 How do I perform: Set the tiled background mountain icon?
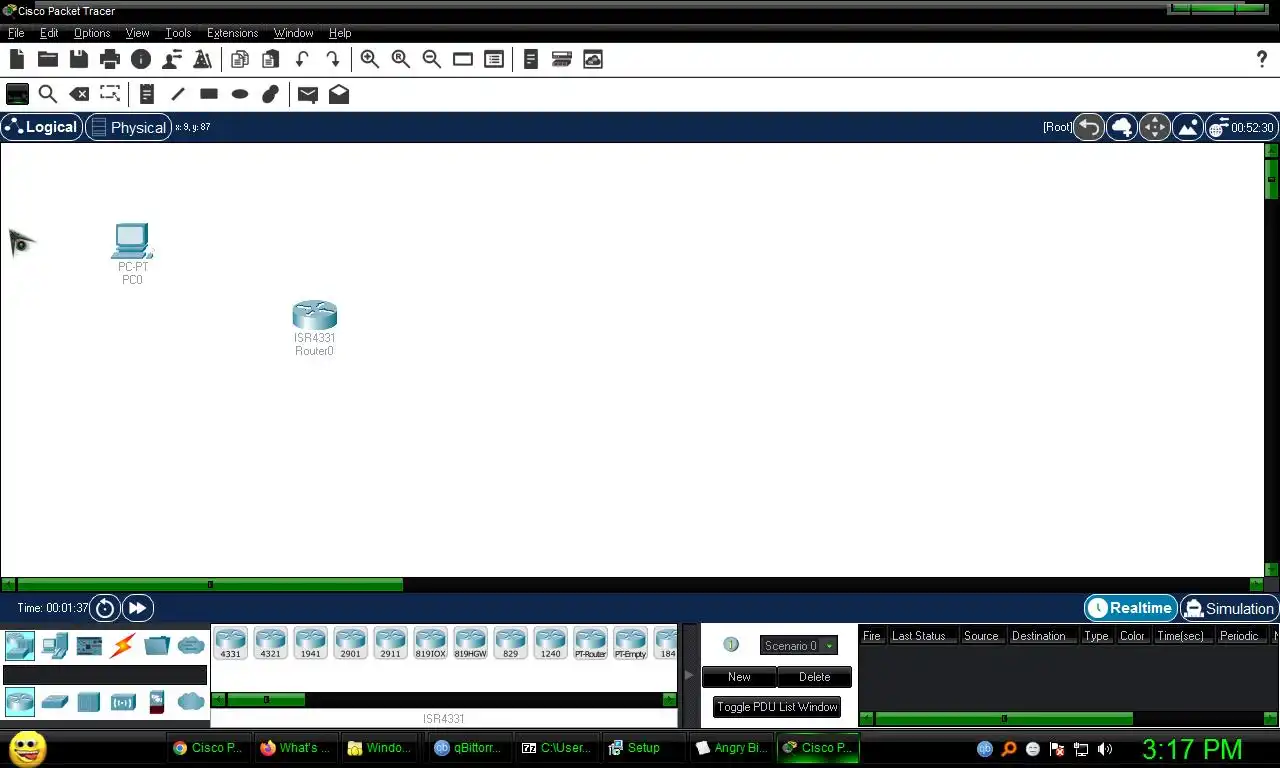pyautogui.click(x=1187, y=127)
